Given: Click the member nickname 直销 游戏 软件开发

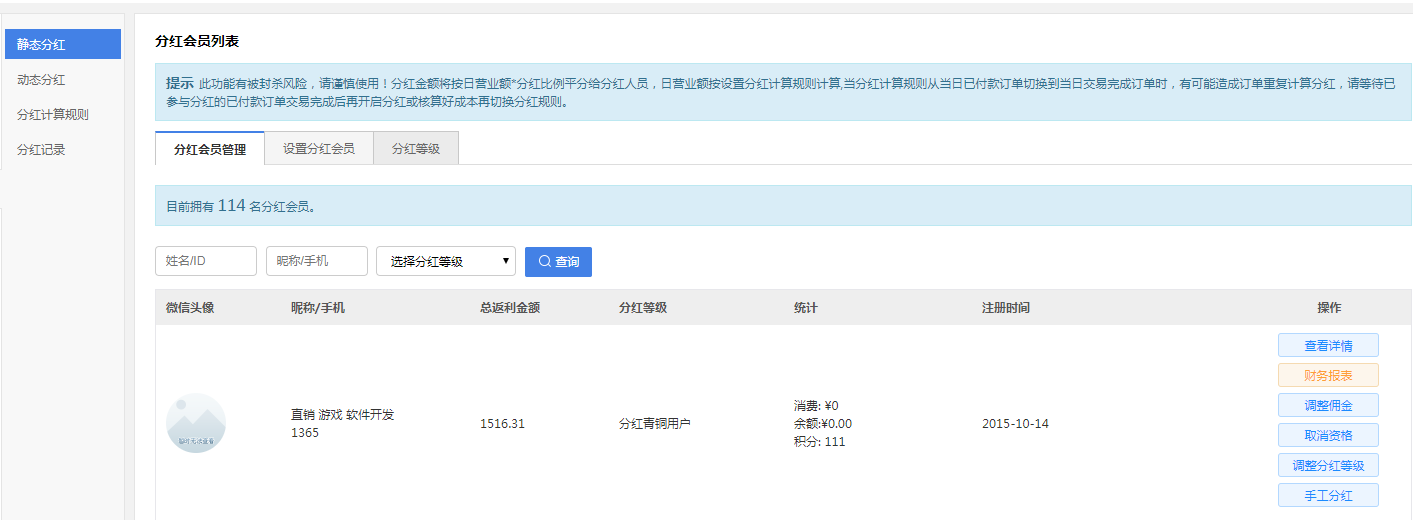Looking at the screenshot, I should click(x=342, y=414).
